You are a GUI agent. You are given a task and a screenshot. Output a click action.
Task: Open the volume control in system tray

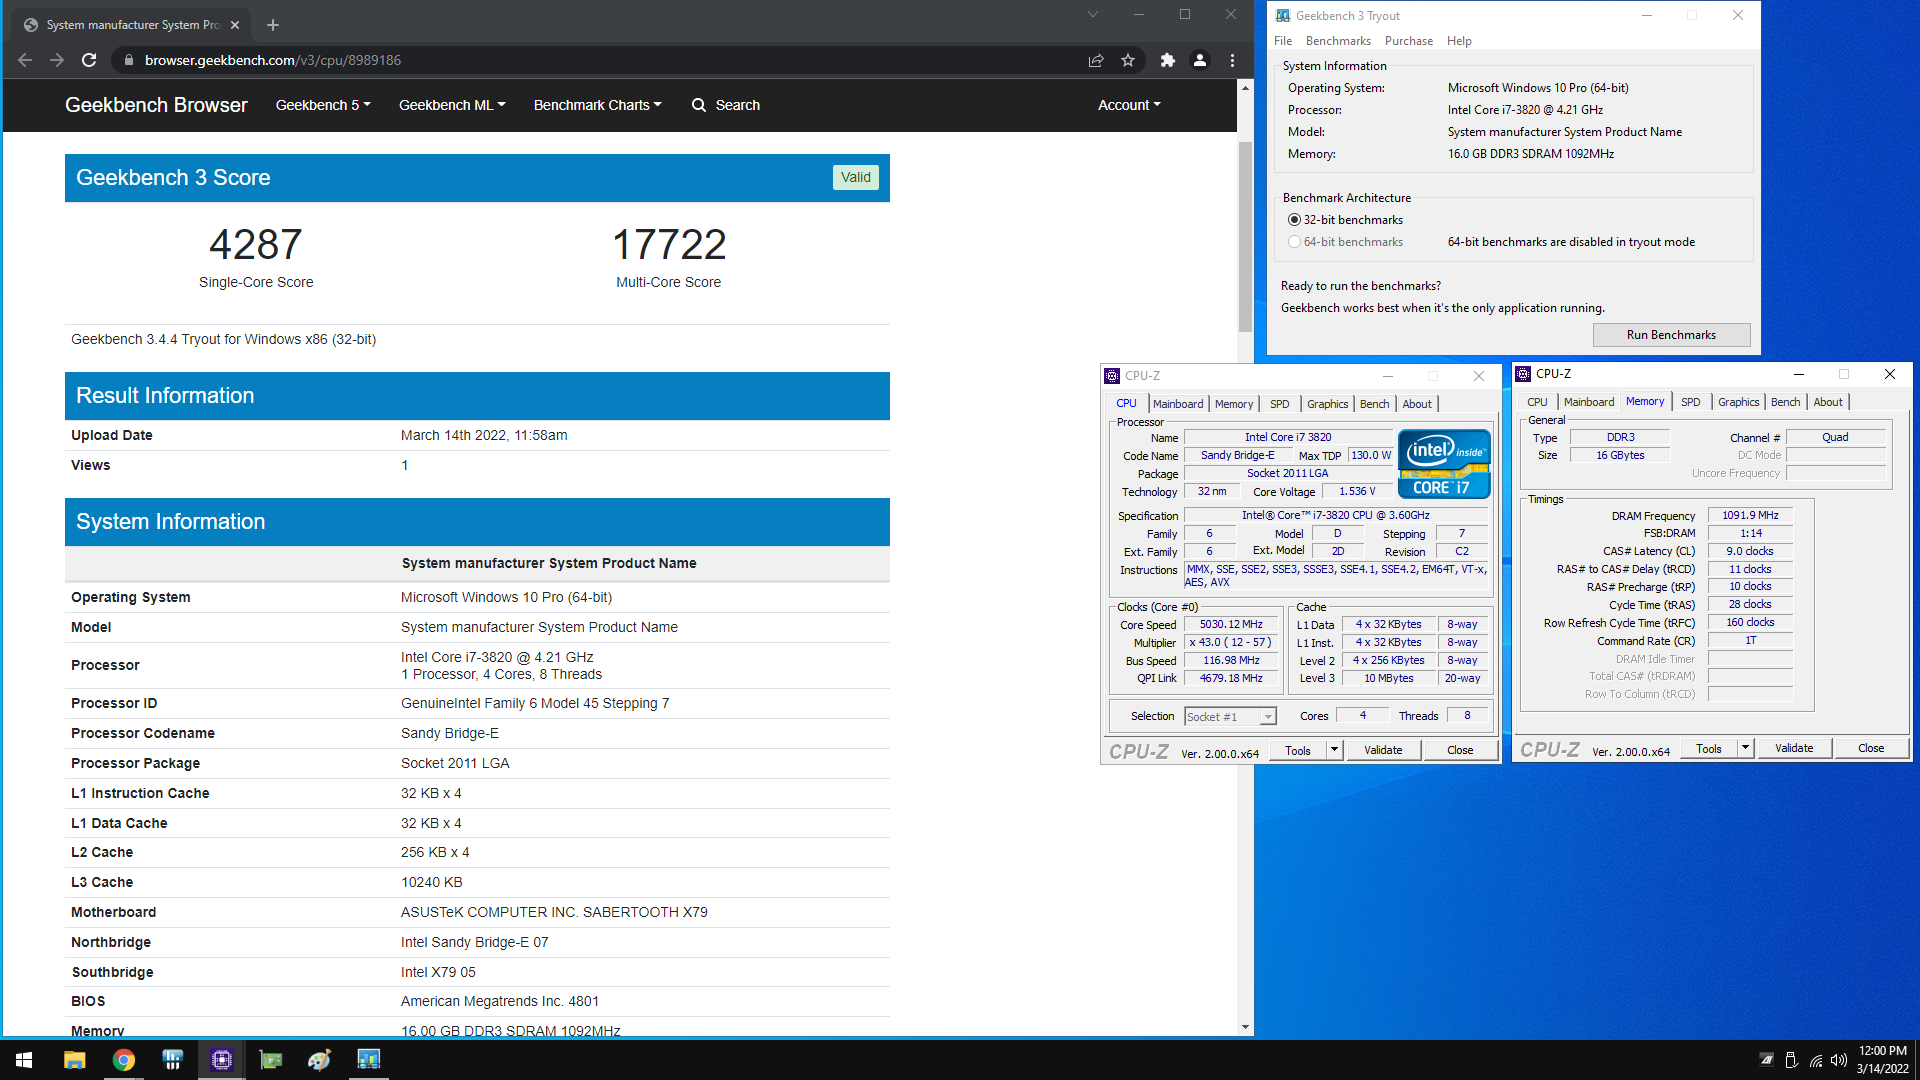tap(1839, 1060)
